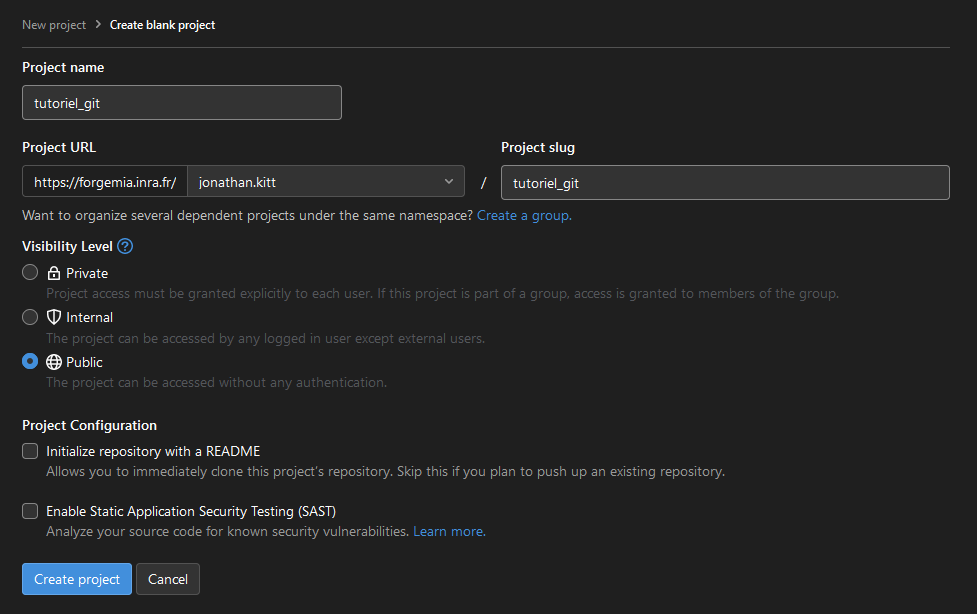
Task: Follow the SAST Learn more link
Action: tap(449, 532)
